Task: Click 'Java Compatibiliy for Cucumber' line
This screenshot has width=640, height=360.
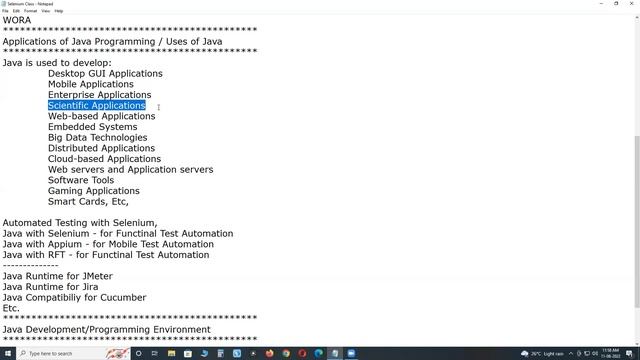Action: [x=74, y=298]
